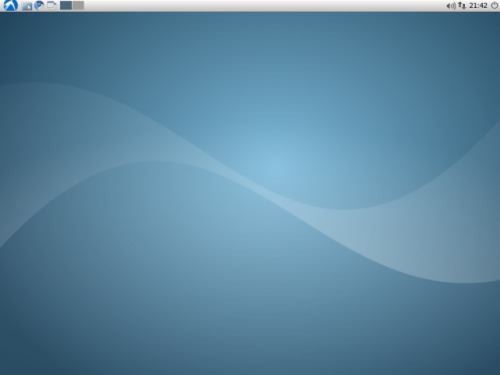This screenshot has width=500, height=375.
Task: Launch the file manager from the panel
Action: coord(27,6)
